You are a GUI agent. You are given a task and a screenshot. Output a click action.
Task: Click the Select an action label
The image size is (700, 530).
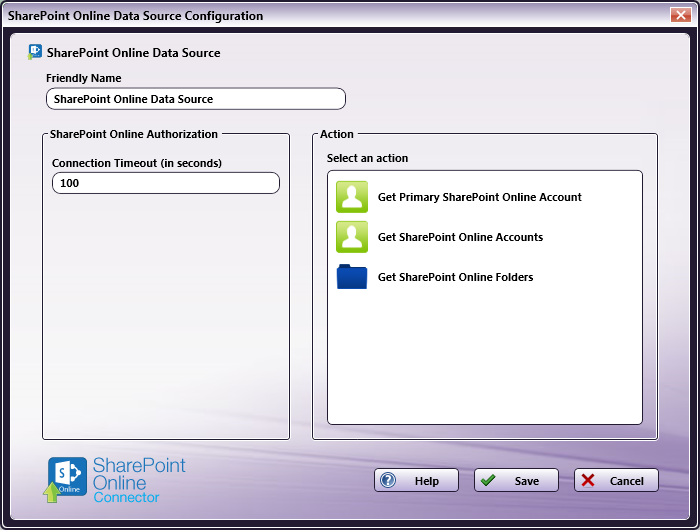point(367,158)
